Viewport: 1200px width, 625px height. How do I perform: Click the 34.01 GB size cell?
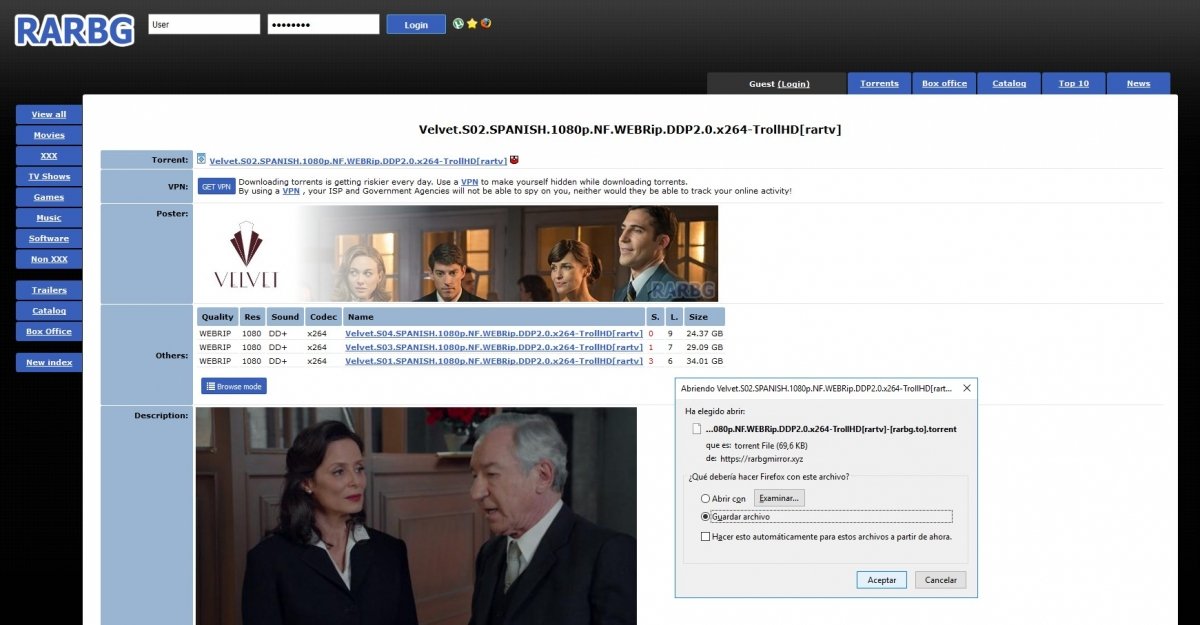point(705,361)
